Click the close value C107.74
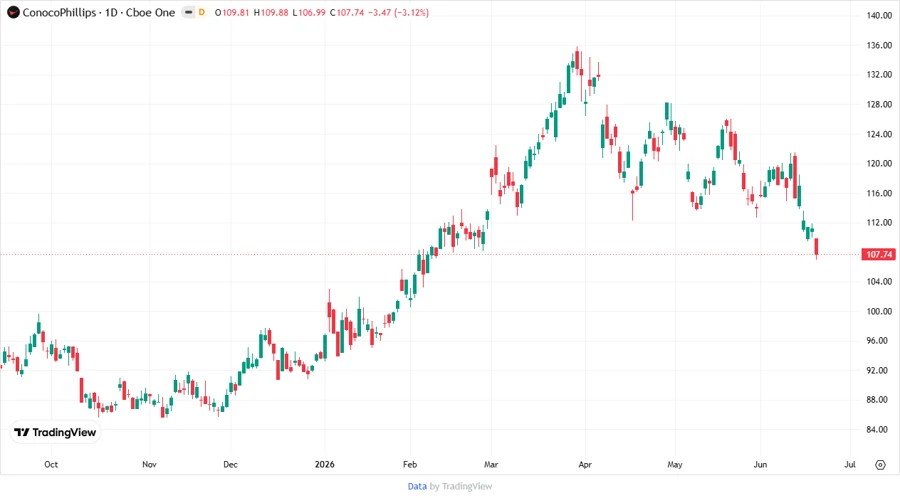The image size is (900, 498). [x=347, y=13]
